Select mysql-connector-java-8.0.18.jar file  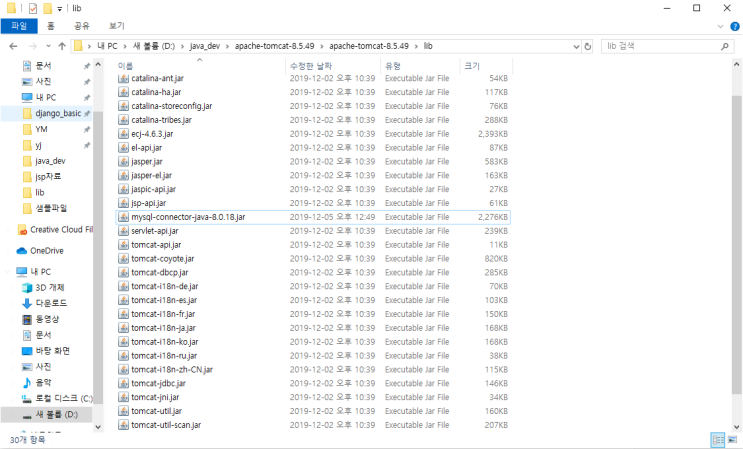pos(313,217)
